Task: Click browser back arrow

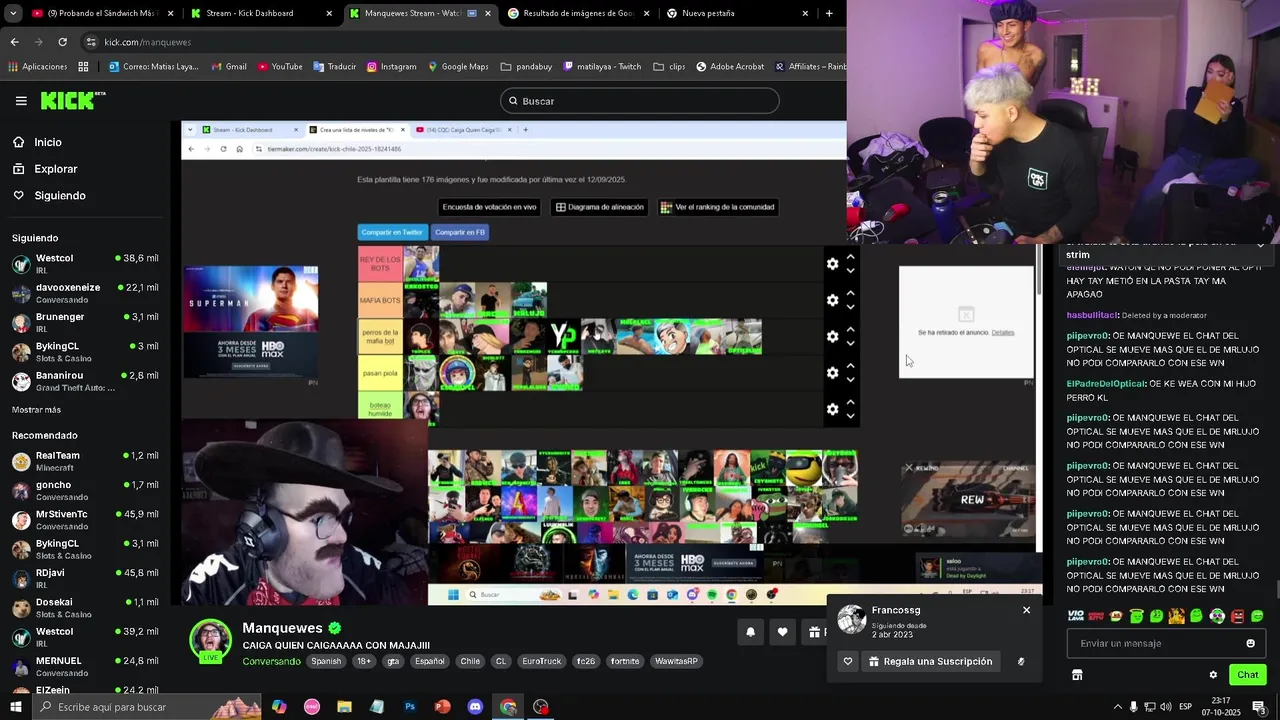Action: [14, 42]
